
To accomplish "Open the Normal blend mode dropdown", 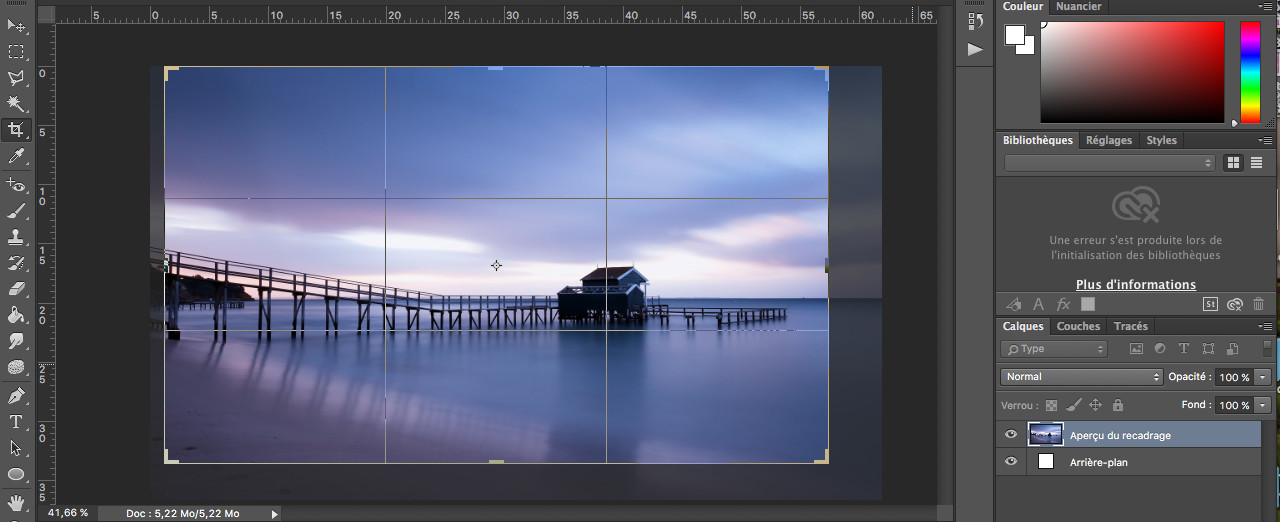I will pyautogui.click(x=1081, y=377).
